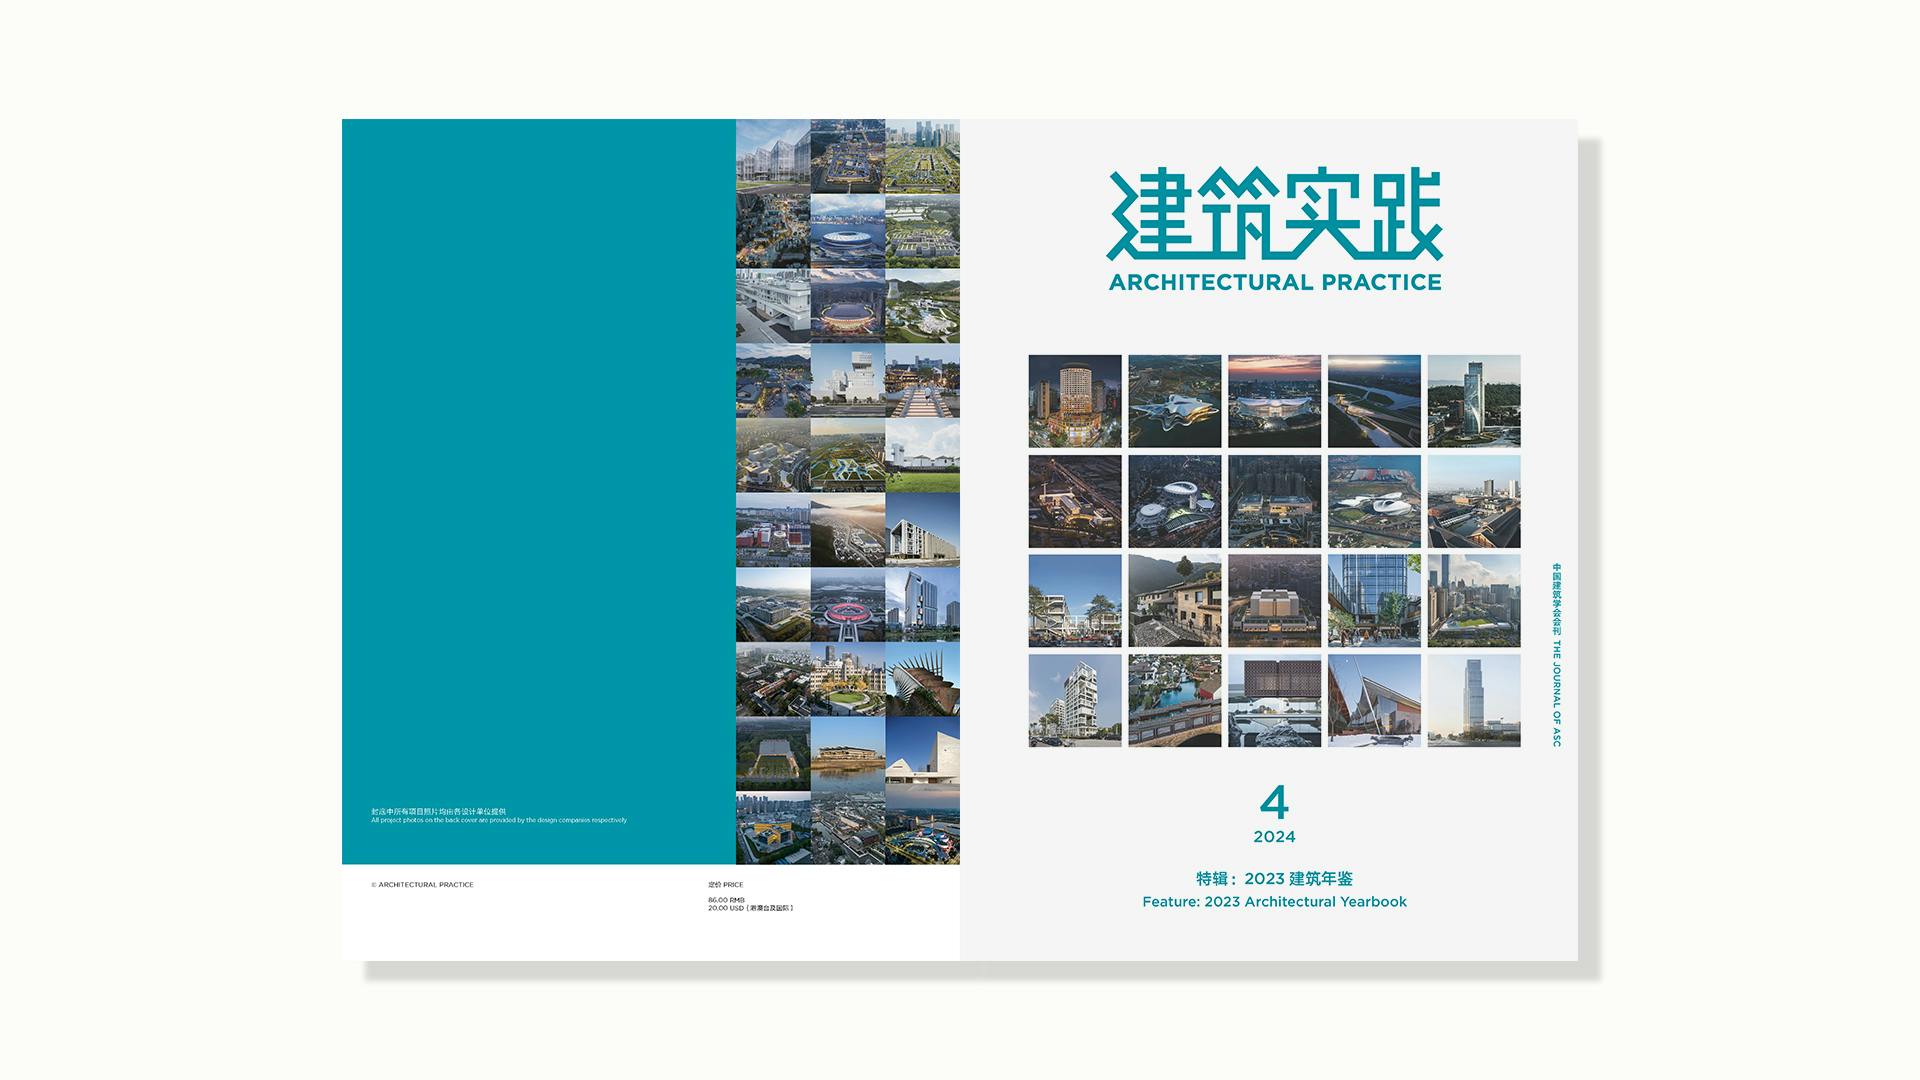The image size is (1920, 1080).
Task: Select the cylindrical lit hotel tower night photo
Action: coord(1075,401)
